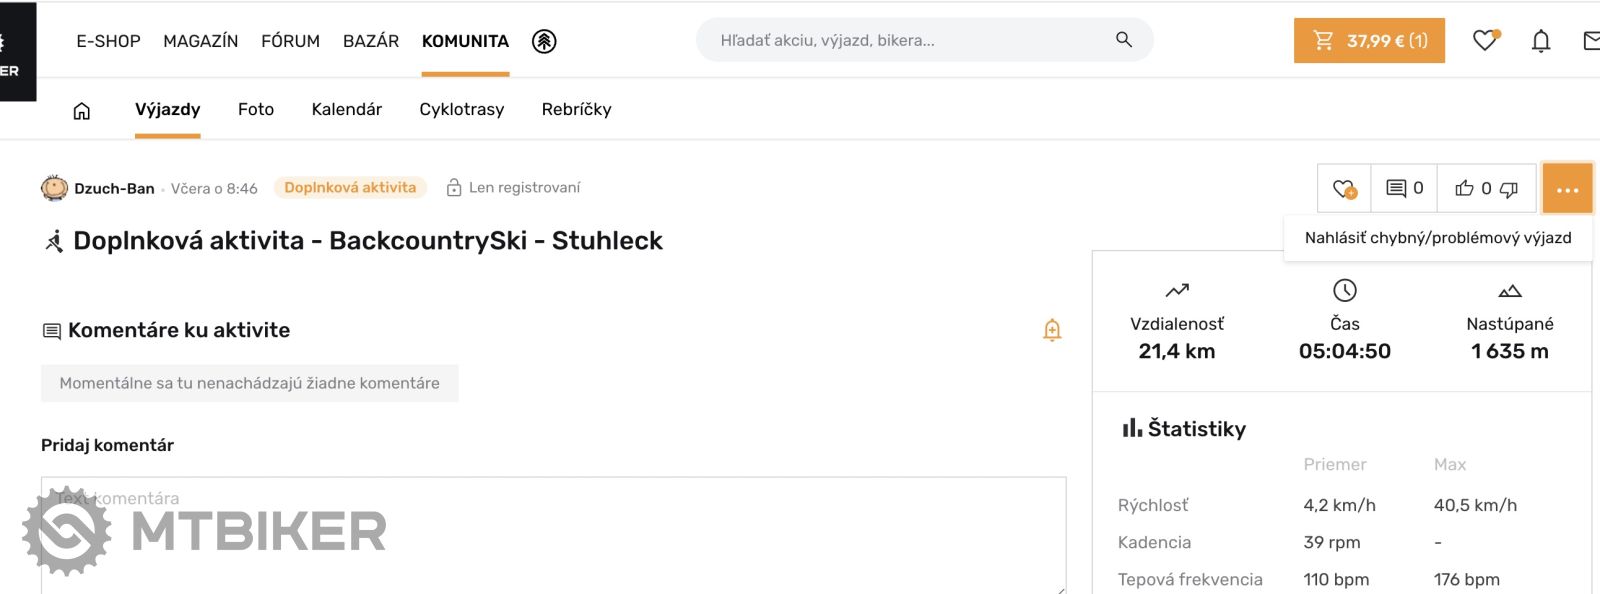Add ride to favorites with heart-plus icon
The height and width of the screenshot is (594, 1600).
(x=1345, y=188)
